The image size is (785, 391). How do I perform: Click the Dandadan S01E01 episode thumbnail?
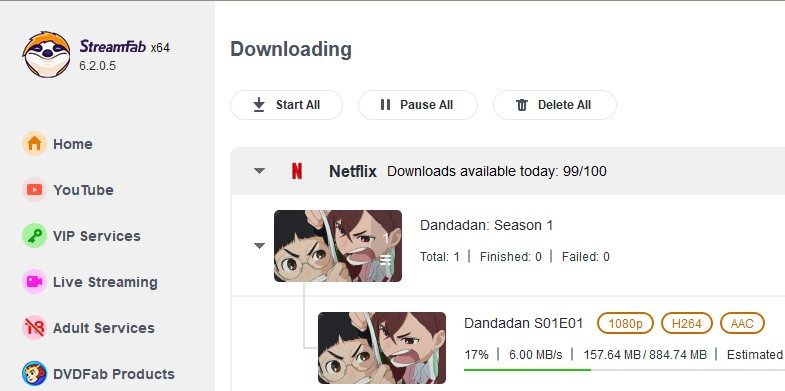click(381, 348)
